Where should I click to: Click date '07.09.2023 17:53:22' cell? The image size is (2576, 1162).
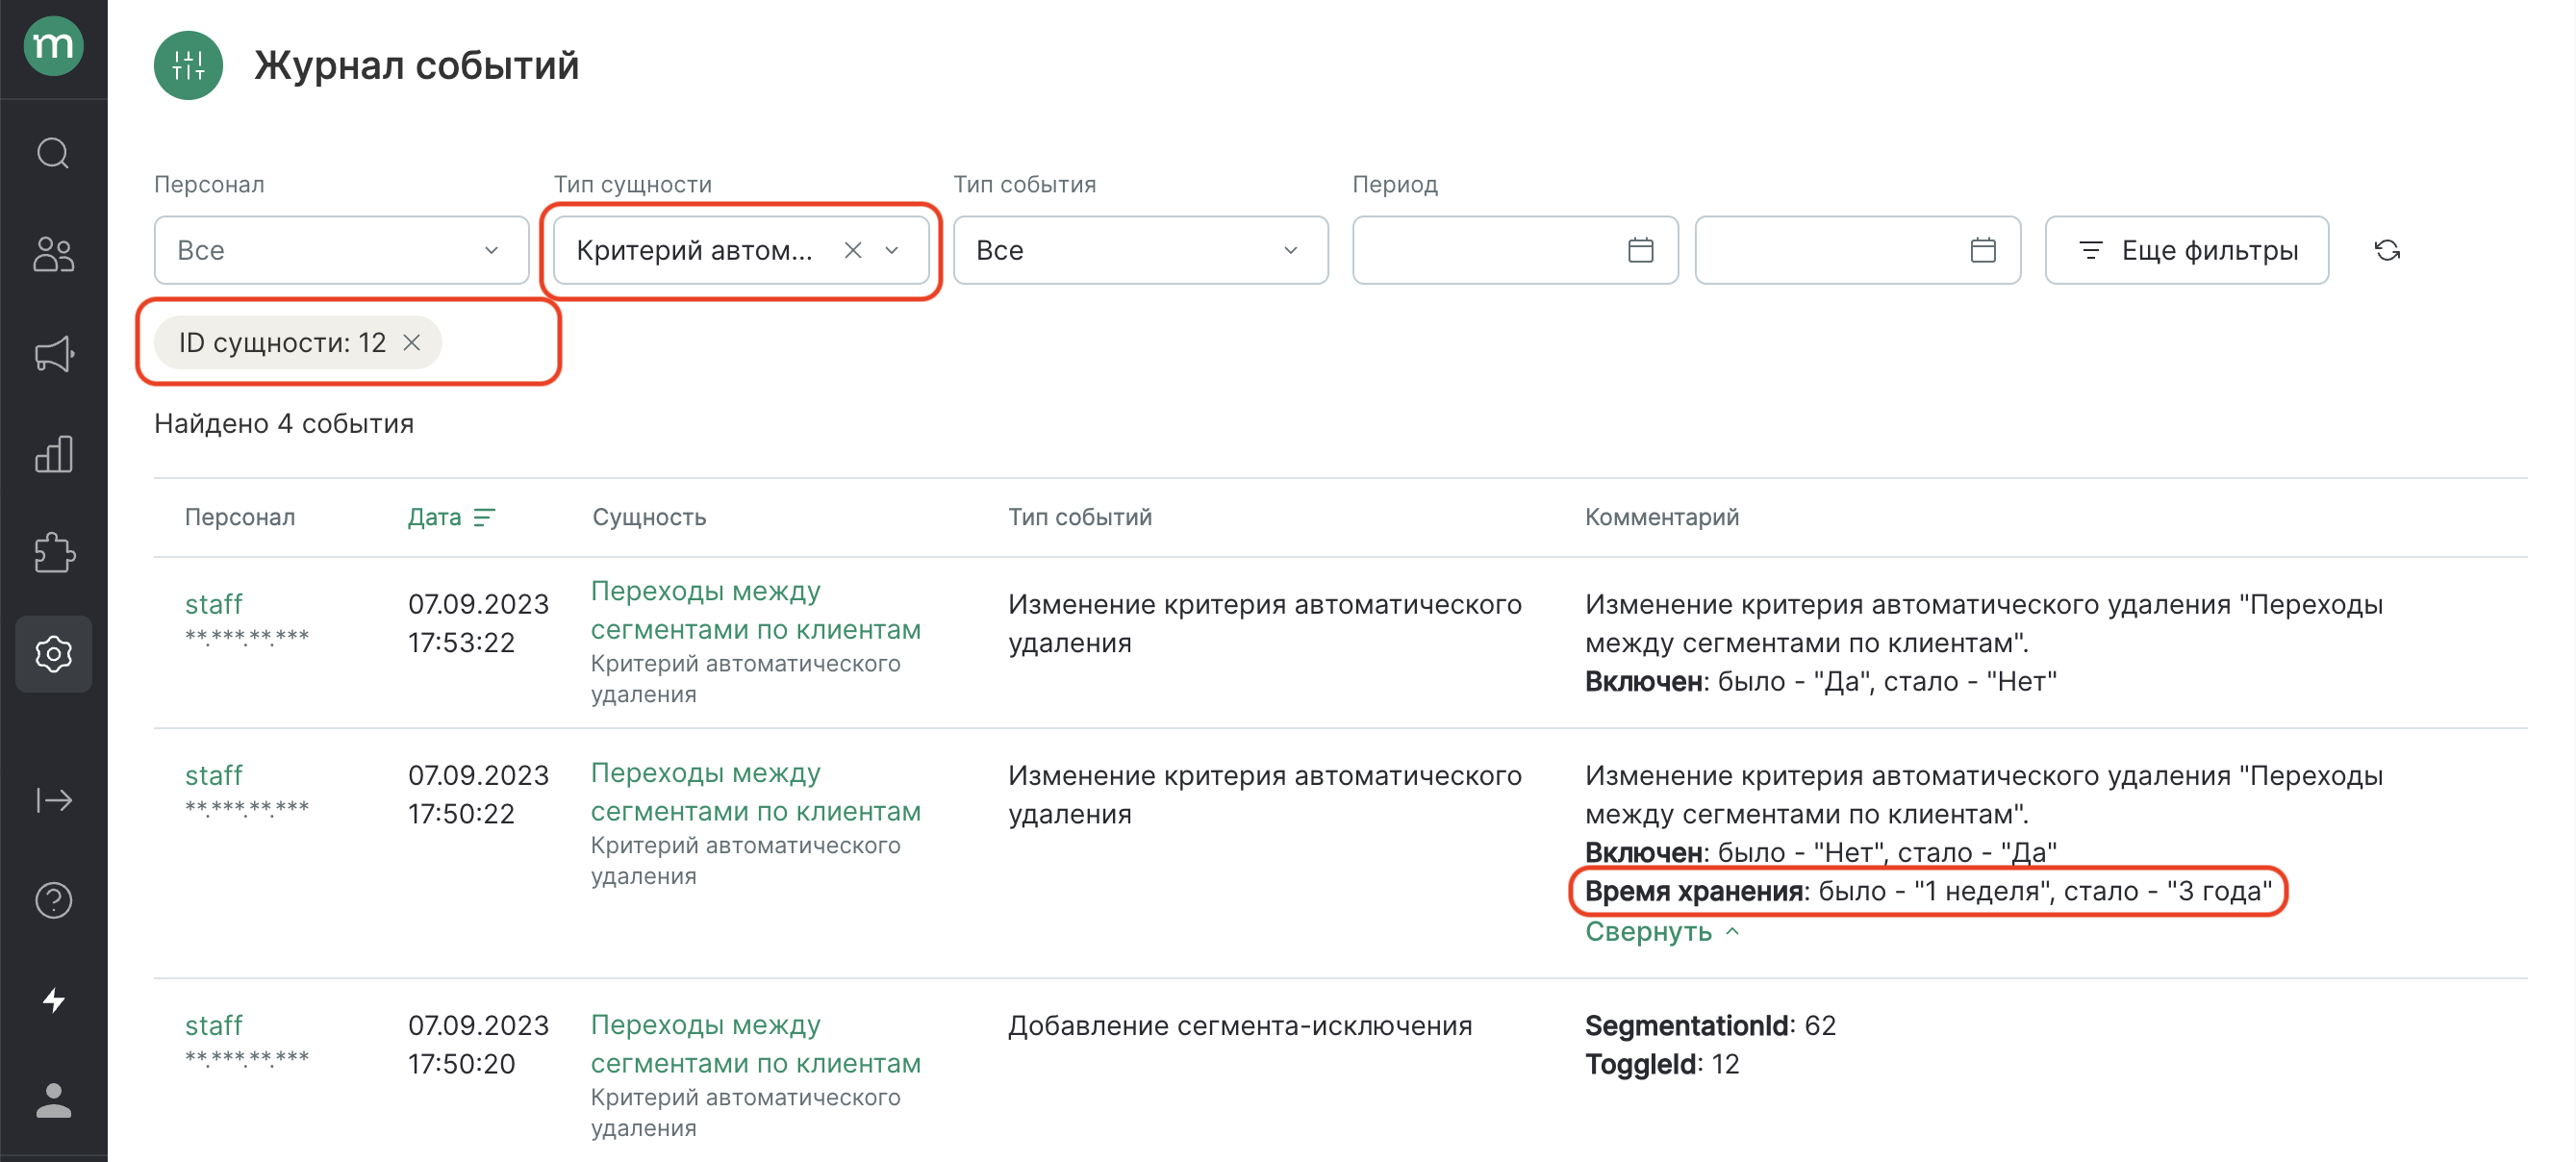(x=478, y=623)
